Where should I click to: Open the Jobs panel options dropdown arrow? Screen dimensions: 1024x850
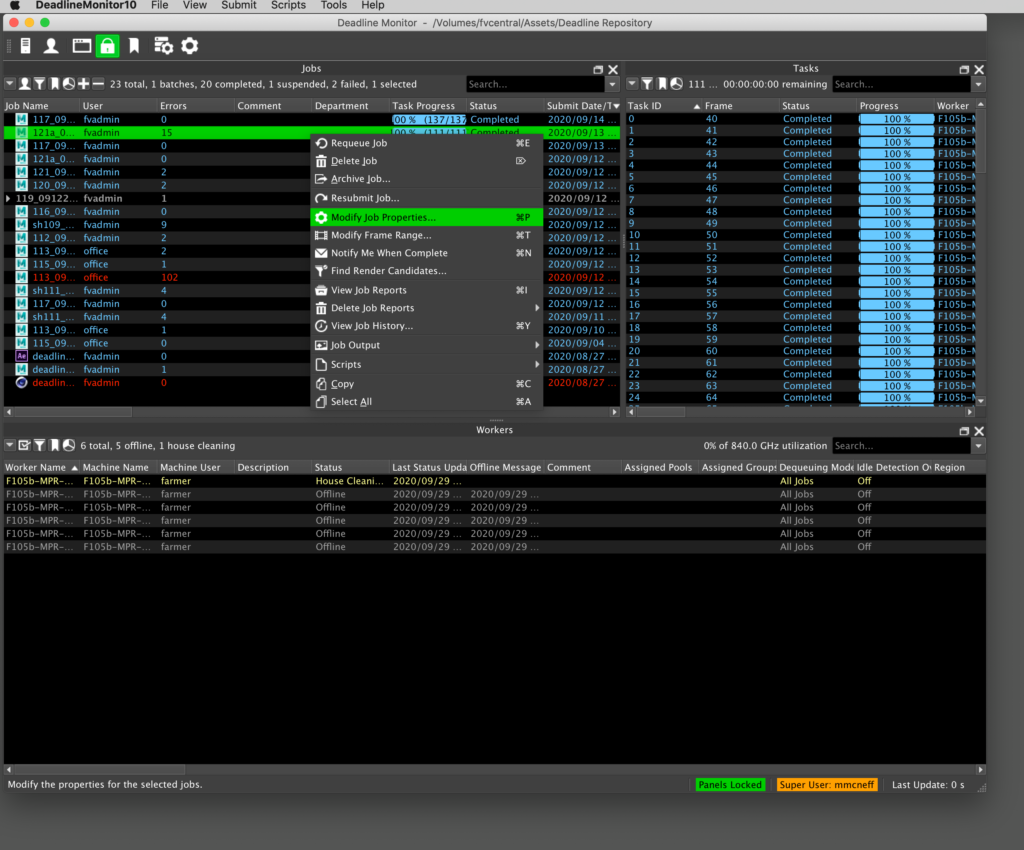(10, 84)
